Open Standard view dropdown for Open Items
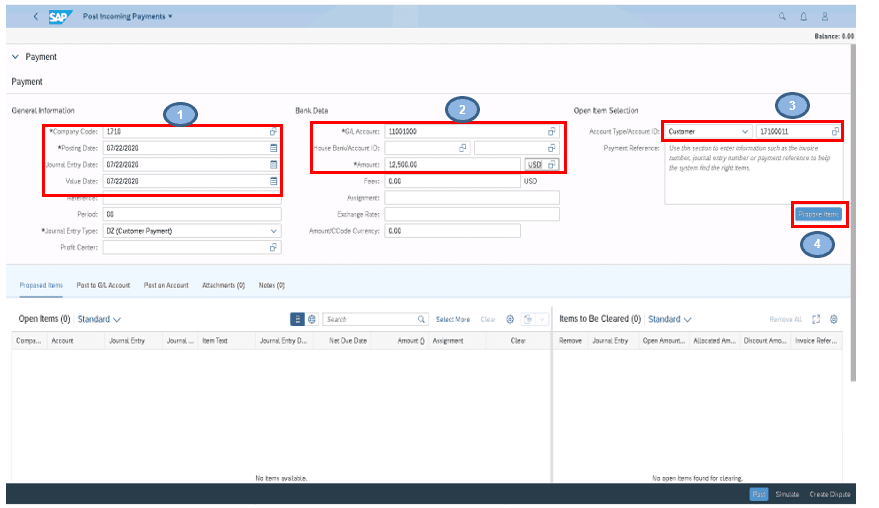The image size is (879, 508). point(99,320)
